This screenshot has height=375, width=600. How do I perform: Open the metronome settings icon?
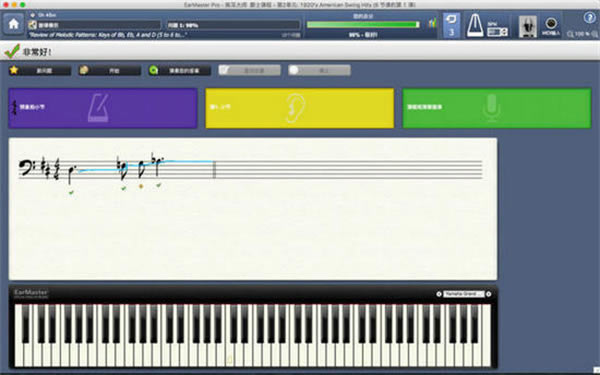(x=474, y=25)
